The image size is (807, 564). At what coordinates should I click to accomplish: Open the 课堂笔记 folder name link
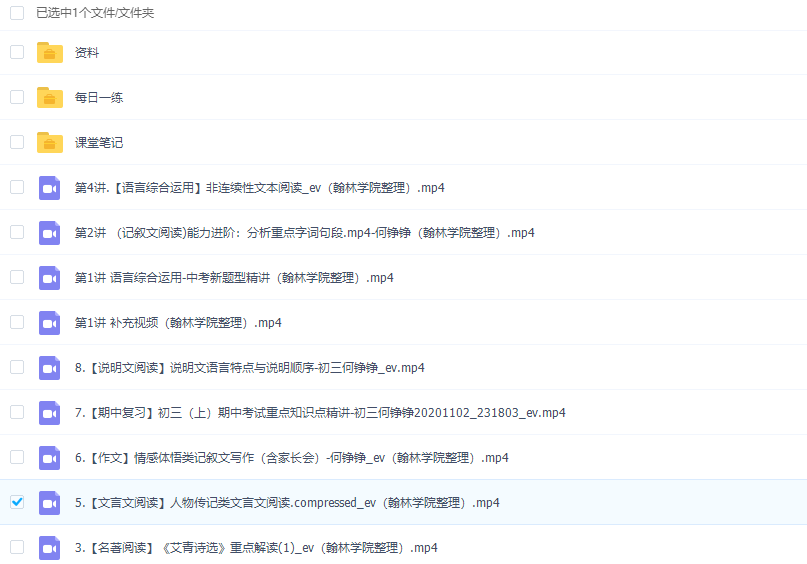pyautogui.click(x=99, y=143)
